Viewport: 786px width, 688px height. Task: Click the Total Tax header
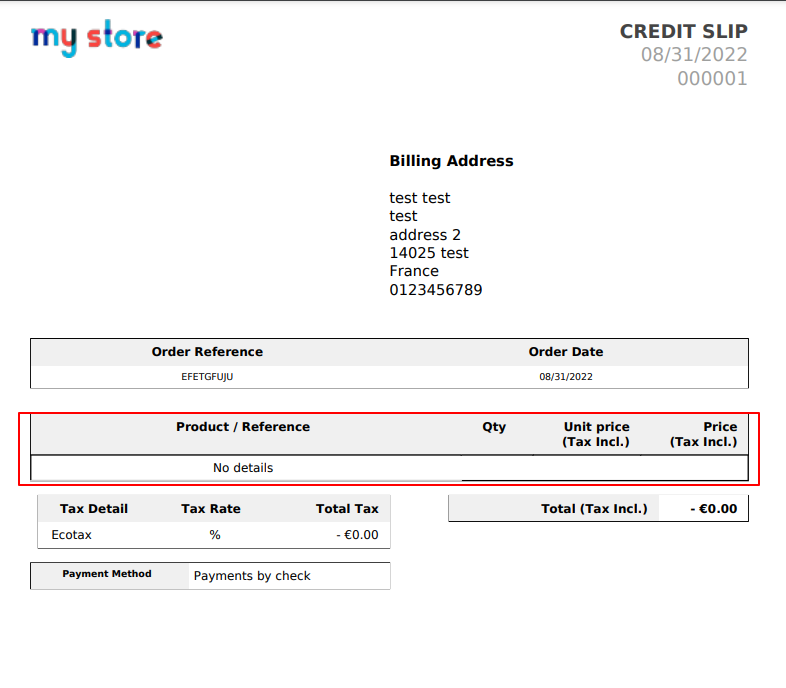347,509
